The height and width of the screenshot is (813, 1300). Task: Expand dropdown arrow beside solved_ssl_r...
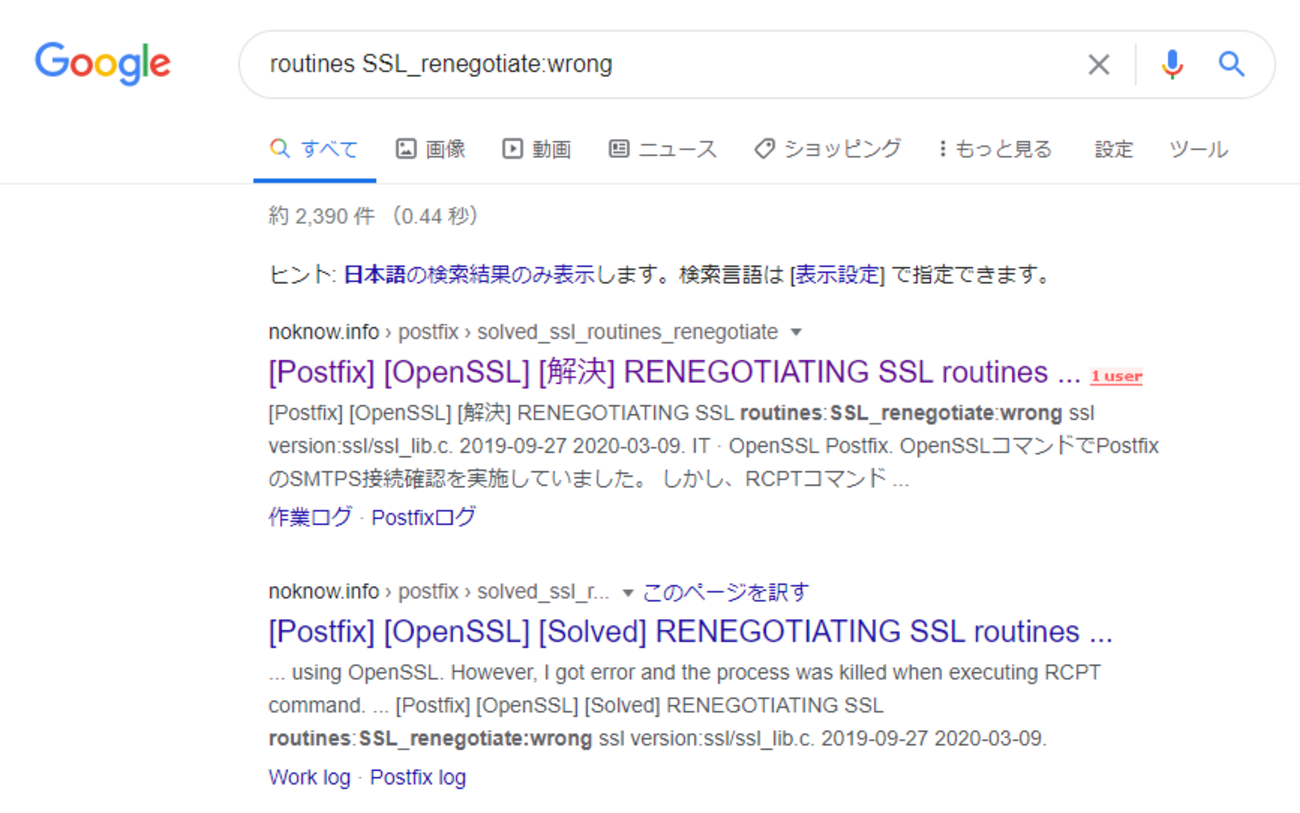628,592
